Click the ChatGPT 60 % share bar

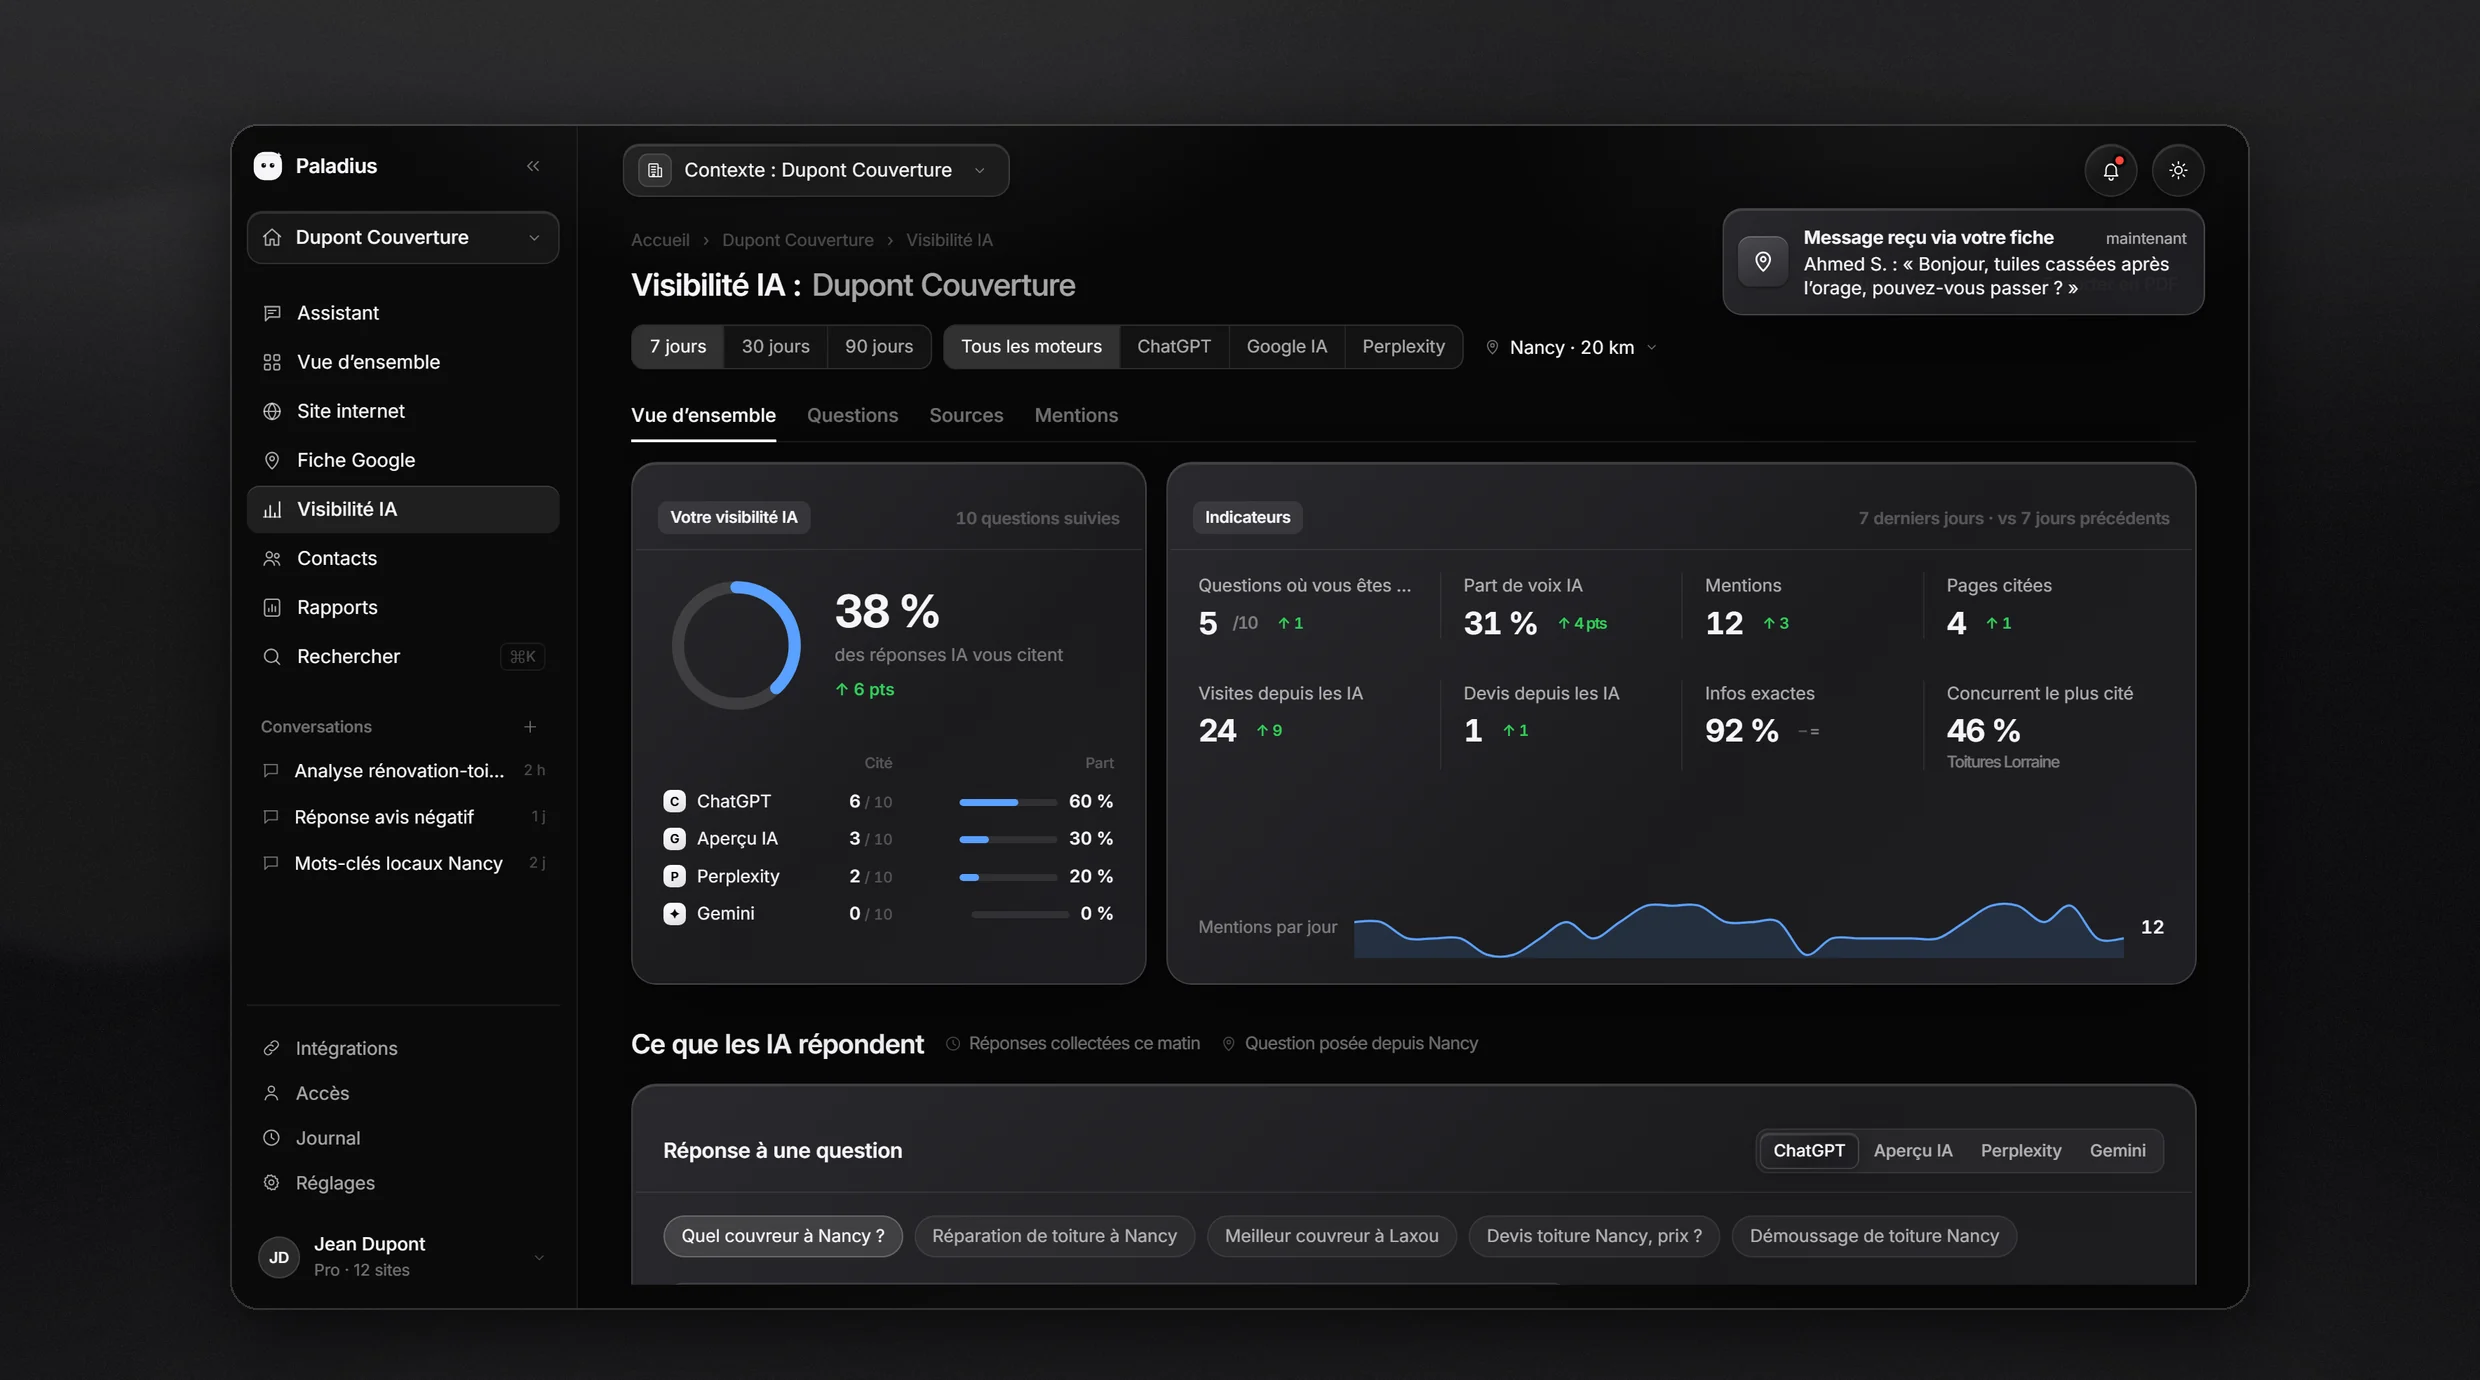click(1007, 802)
